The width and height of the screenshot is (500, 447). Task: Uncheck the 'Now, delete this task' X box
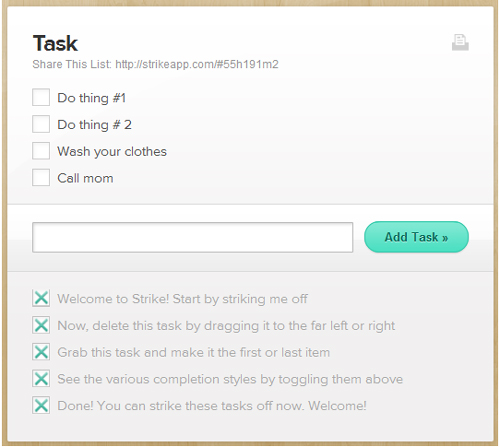[x=41, y=325]
